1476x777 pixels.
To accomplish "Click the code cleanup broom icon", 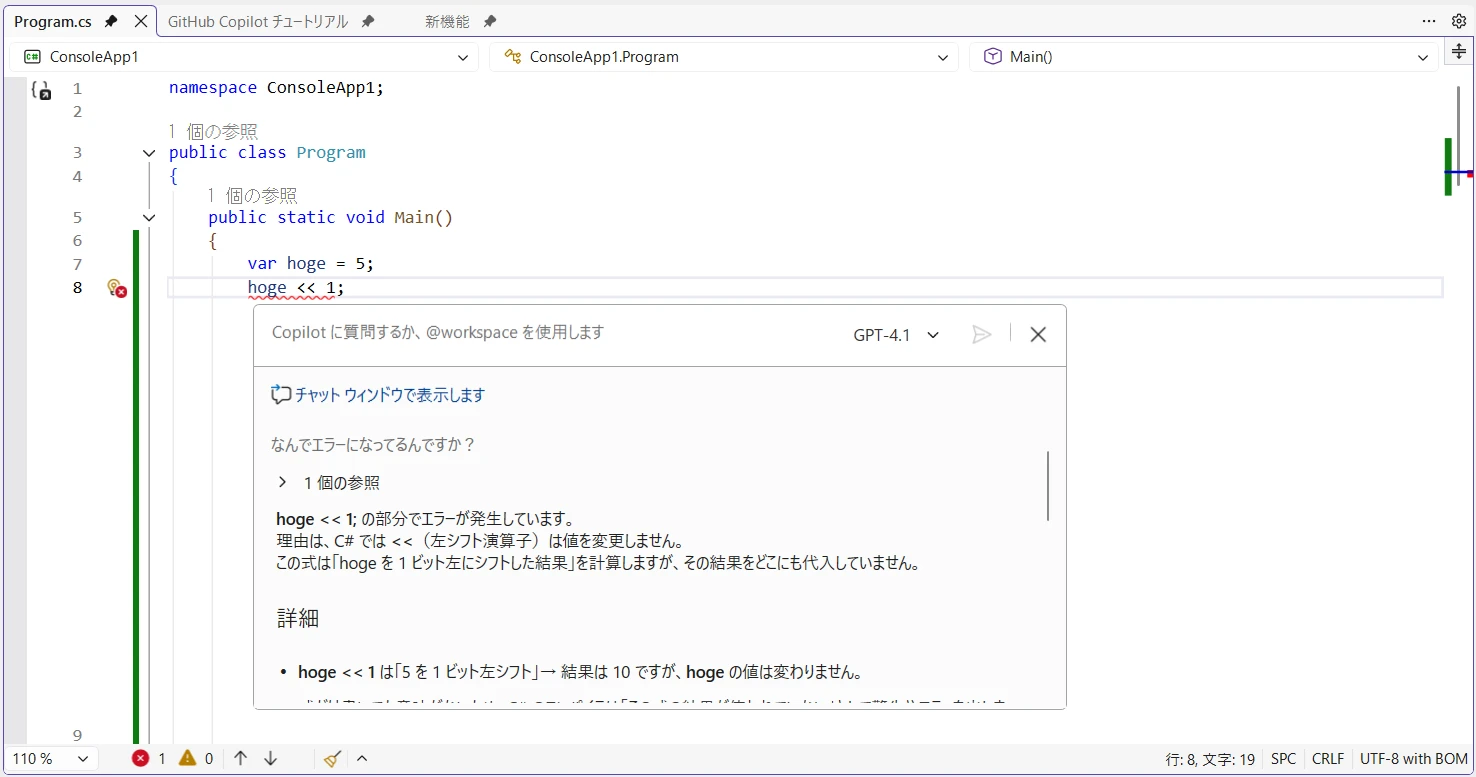I will 333,759.
